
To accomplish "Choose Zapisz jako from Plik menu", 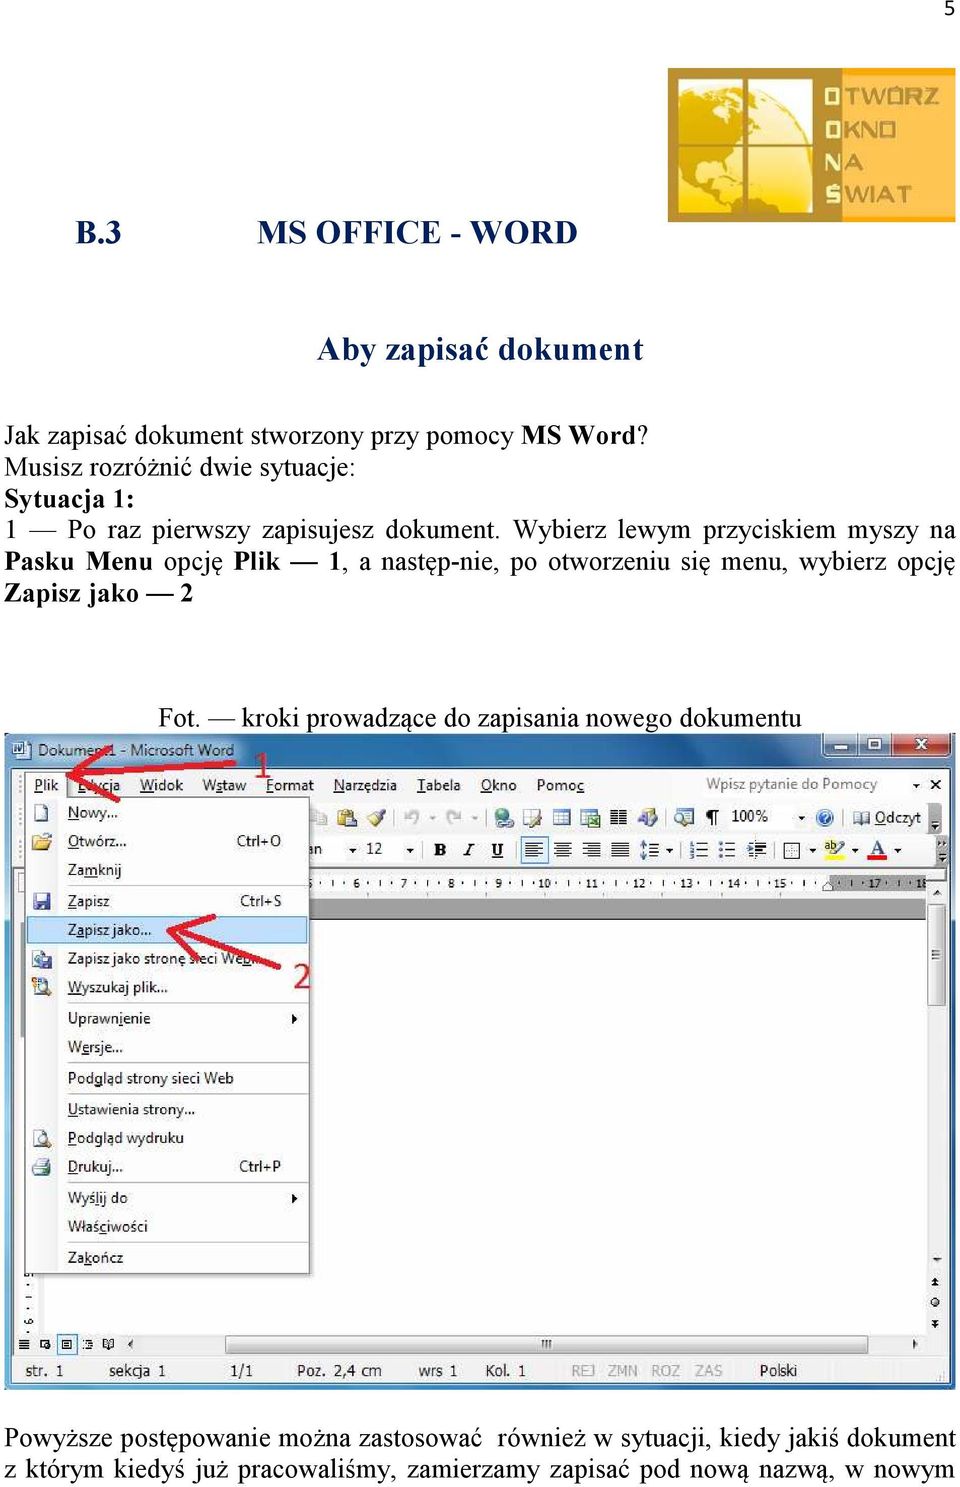I will [x=167, y=930].
